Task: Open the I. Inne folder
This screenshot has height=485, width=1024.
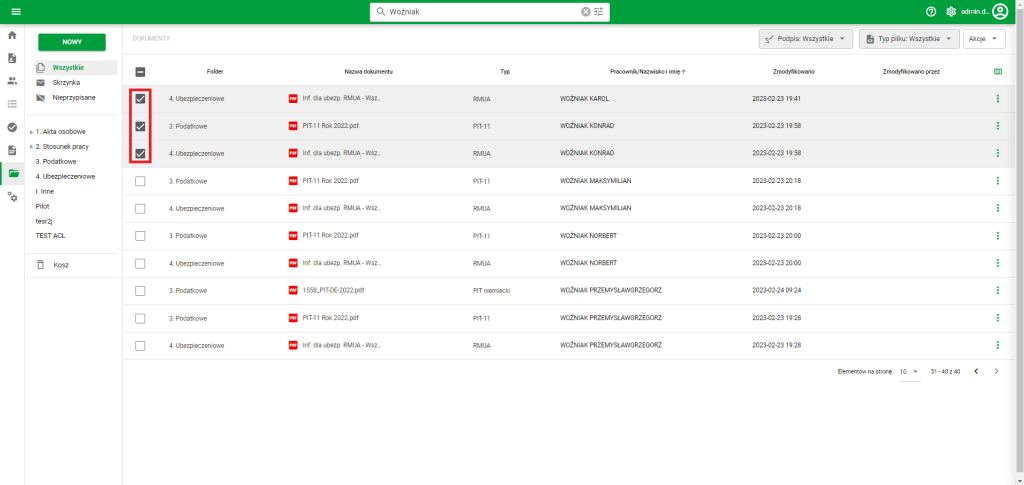Action: 44,191
